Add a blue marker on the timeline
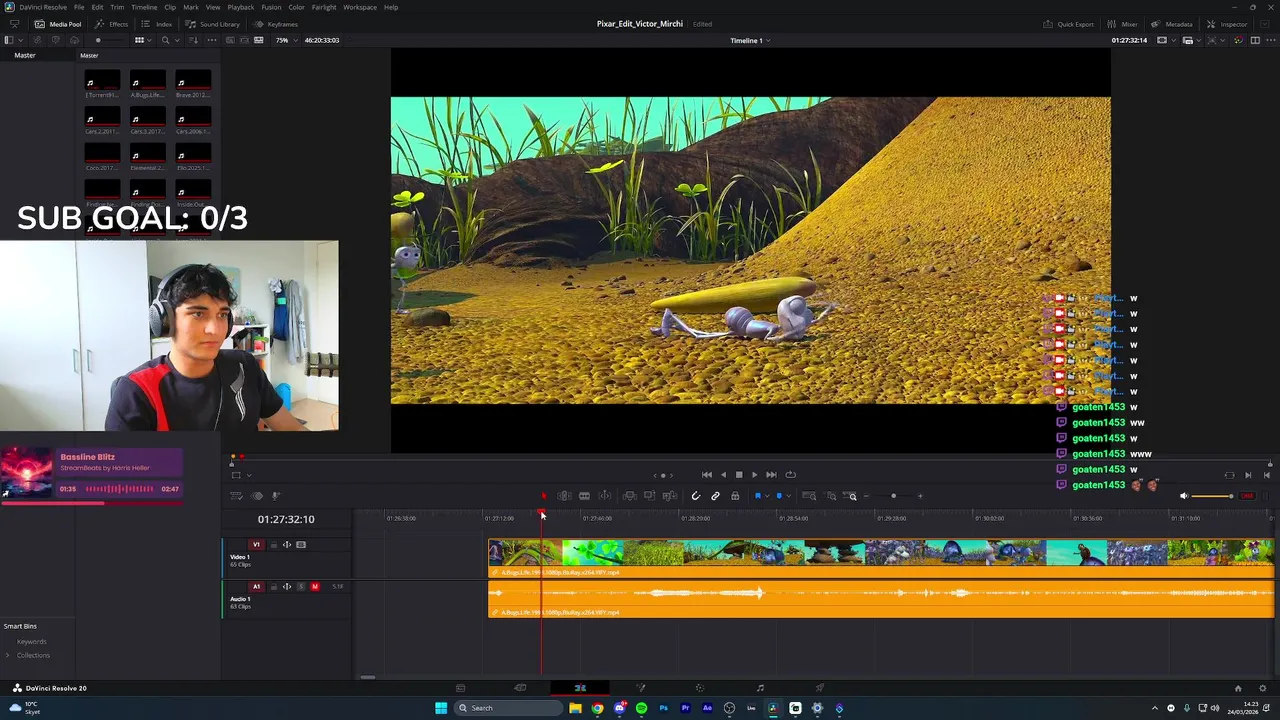The image size is (1280, 720). [779, 496]
